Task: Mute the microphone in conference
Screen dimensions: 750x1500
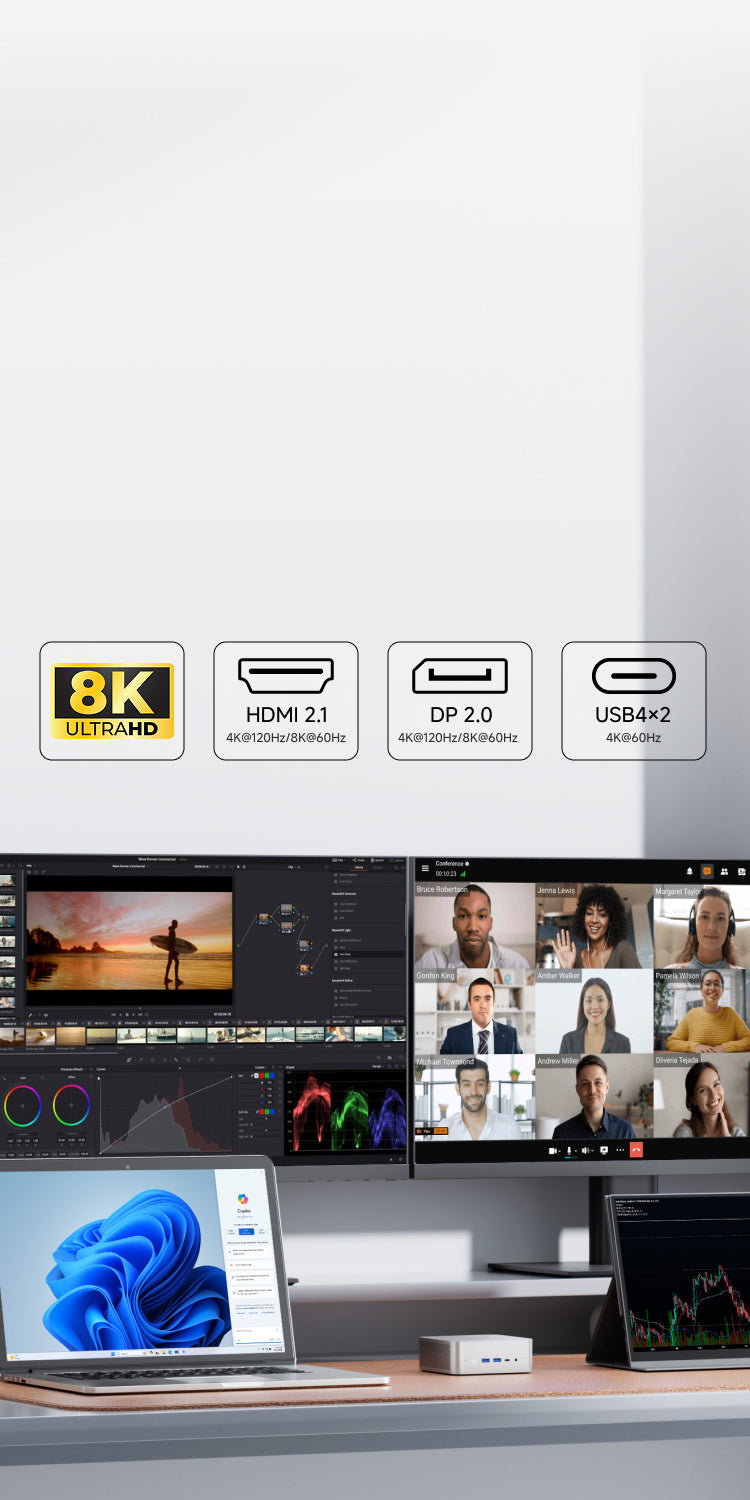Action: point(570,1150)
